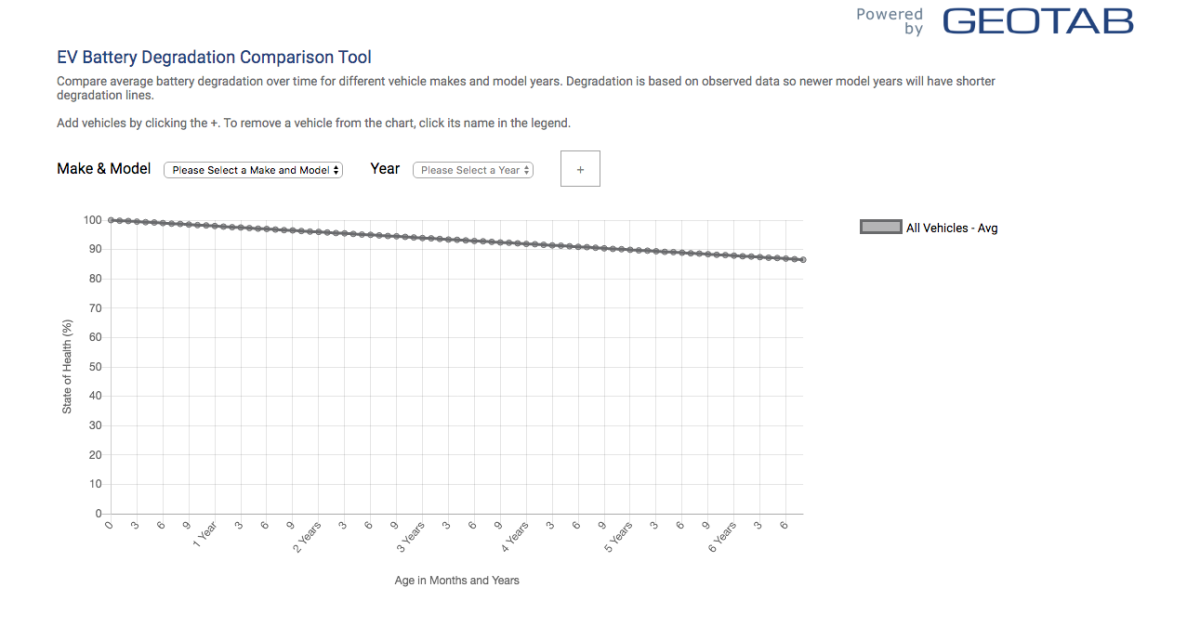This screenshot has width=1200, height=627.
Task: Click the Geotab logo
Action: 1038,21
